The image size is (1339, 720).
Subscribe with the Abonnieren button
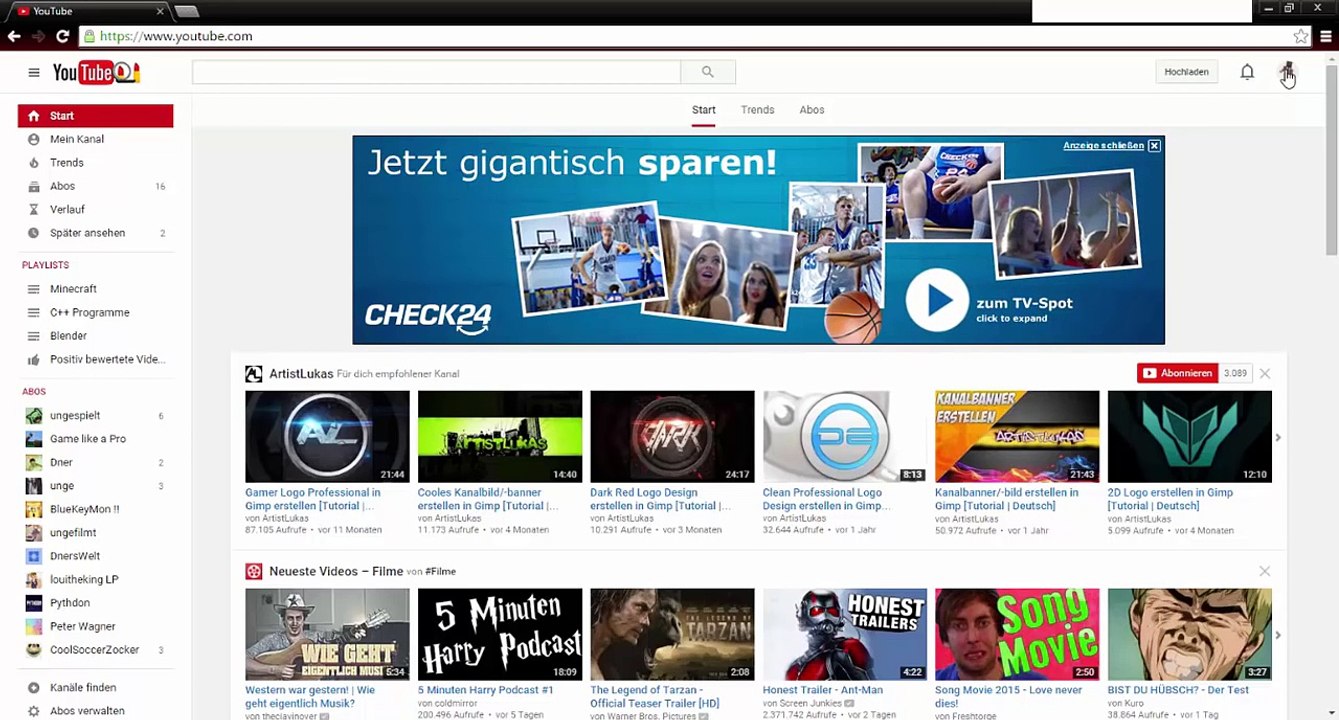coord(1177,374)
